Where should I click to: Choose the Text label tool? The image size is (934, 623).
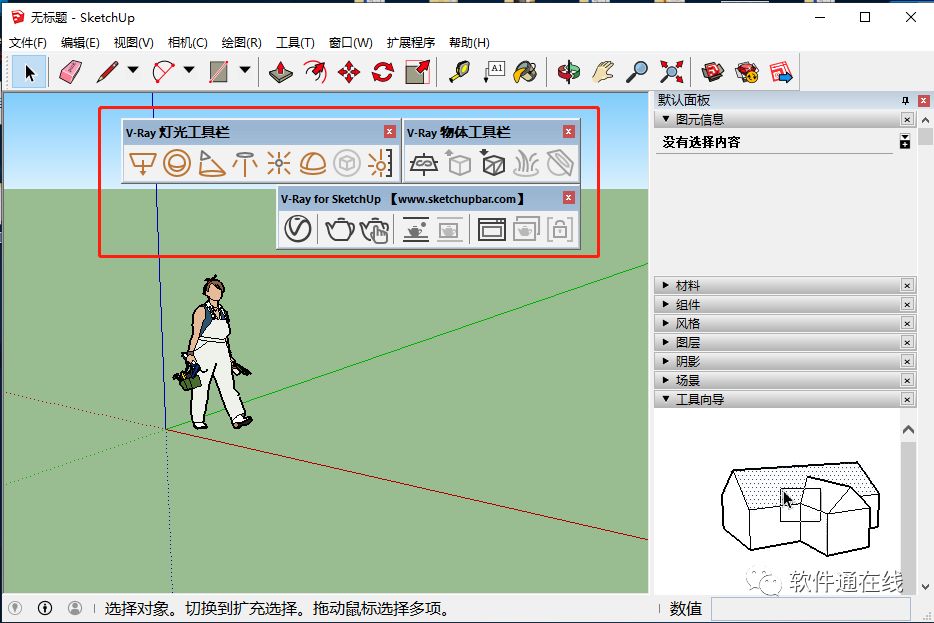tap(494, 72)
